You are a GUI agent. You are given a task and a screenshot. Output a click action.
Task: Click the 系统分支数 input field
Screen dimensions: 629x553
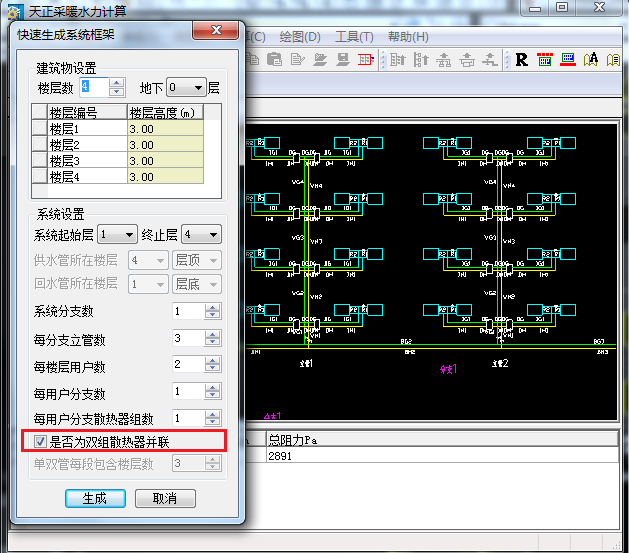coord(187,312)
